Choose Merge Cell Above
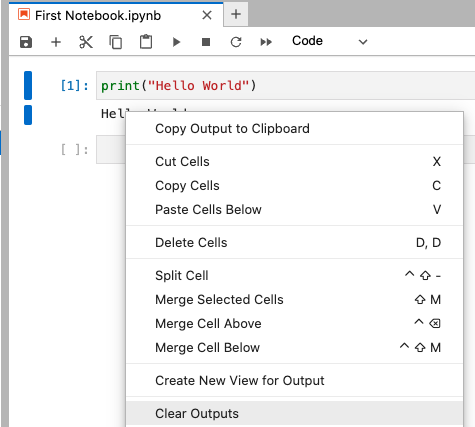Image resolution: width=475 pixels, height=427 pixels. (295, 324)
